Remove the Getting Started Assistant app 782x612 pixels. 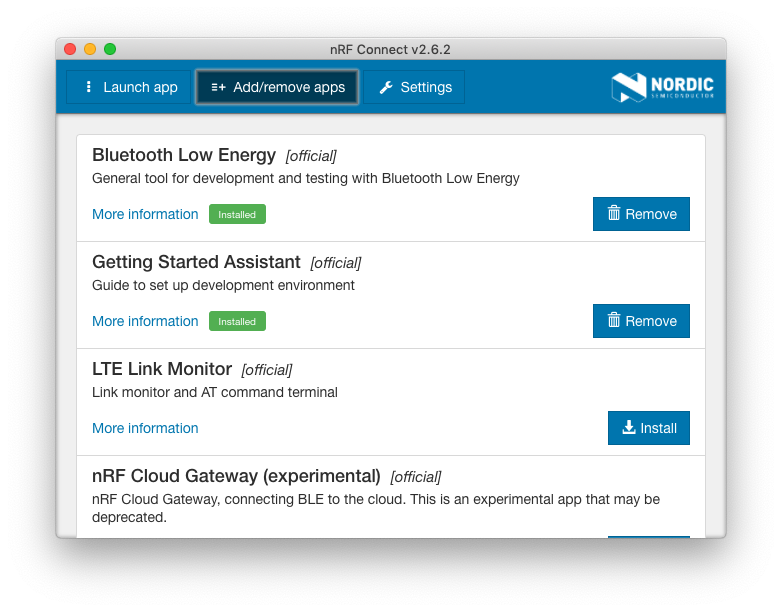[641, 321]
